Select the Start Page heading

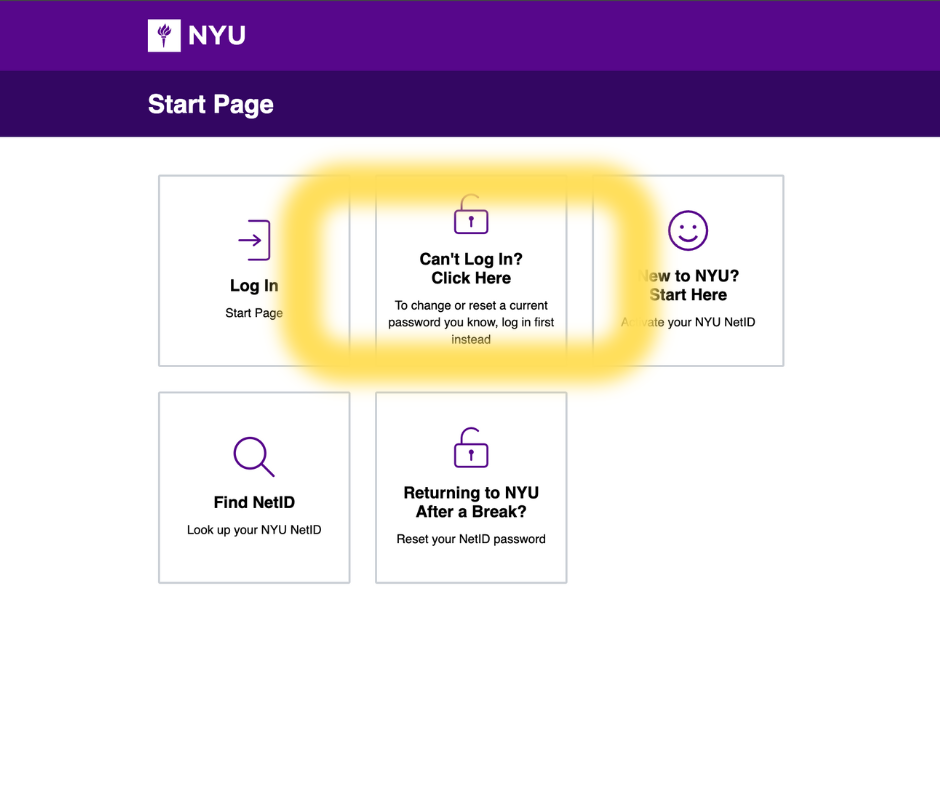pos(211,105)
